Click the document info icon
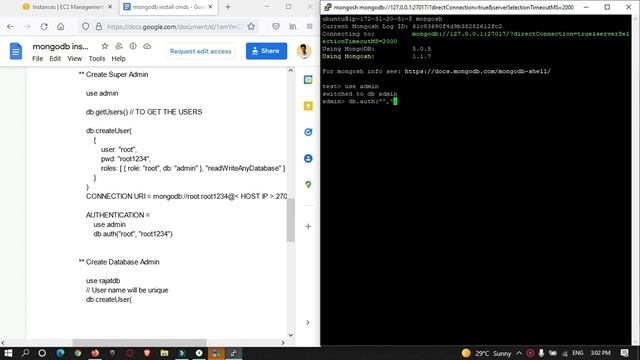 click(133, 46)
